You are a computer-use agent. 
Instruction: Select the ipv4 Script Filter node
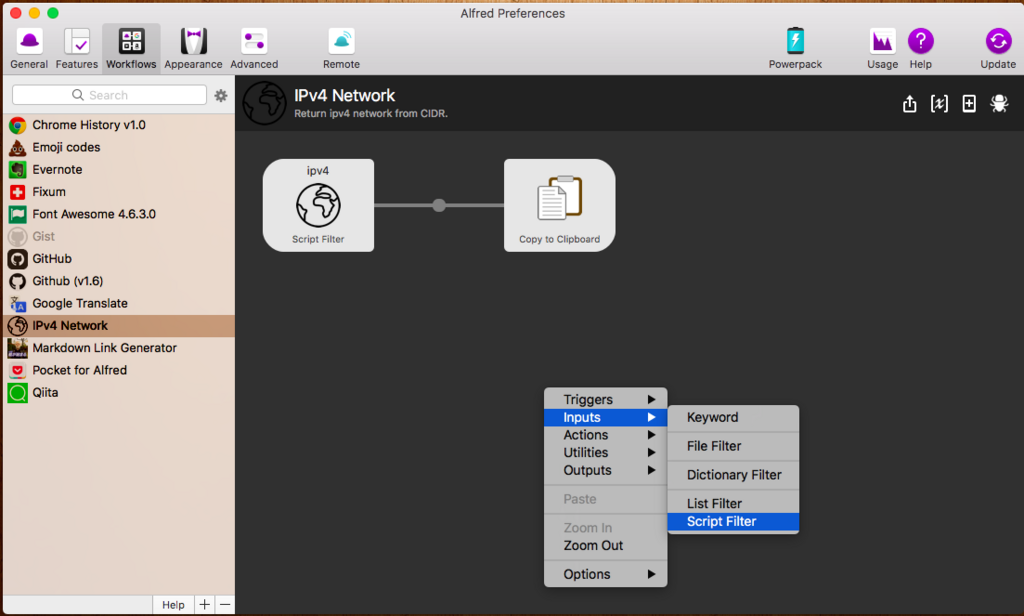click(318, 205)
